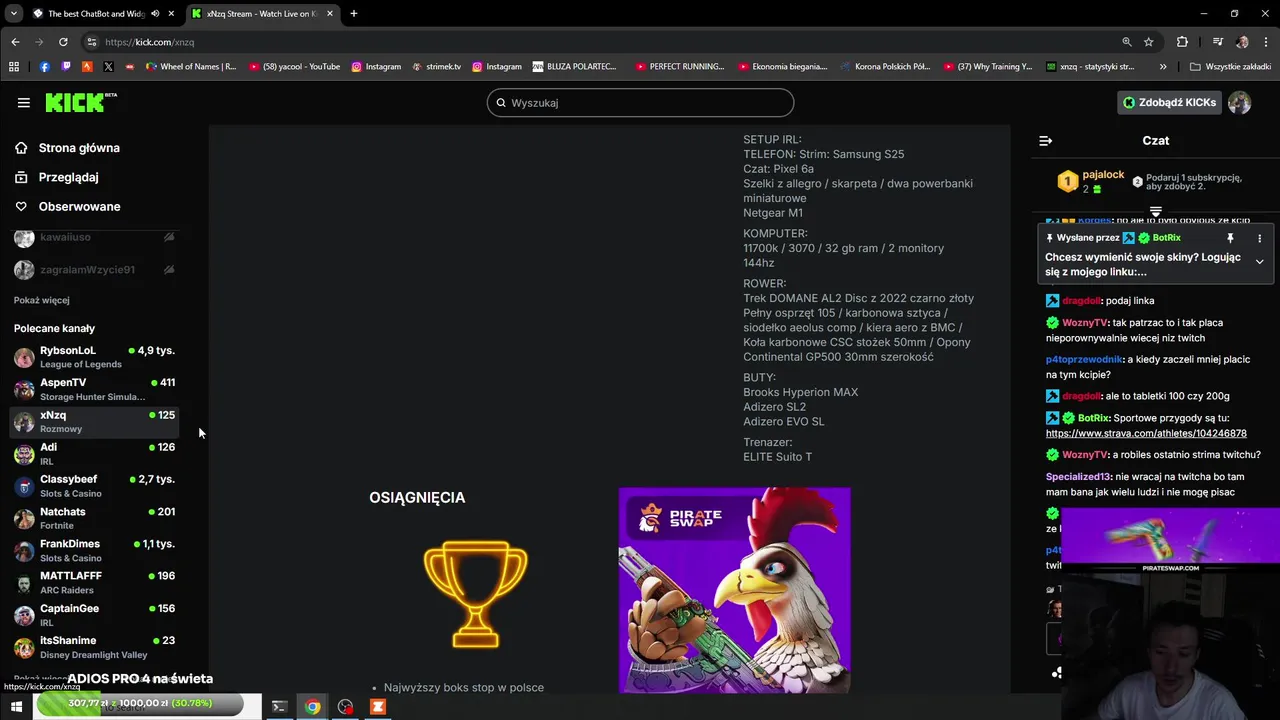Open the user avatar menu
Image resolution: width=1280 pixels, height=720 pixels.
point(1239,103)
